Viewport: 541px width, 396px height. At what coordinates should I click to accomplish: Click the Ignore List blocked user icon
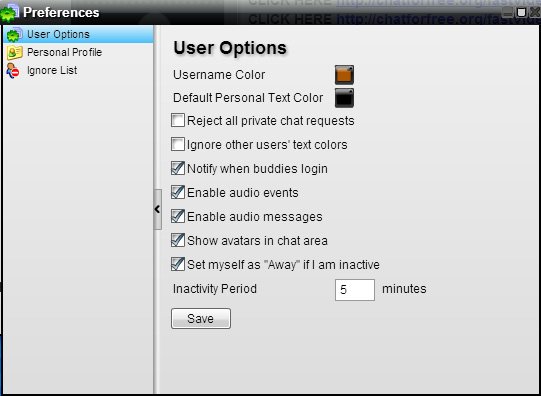[x=13, y=70]
